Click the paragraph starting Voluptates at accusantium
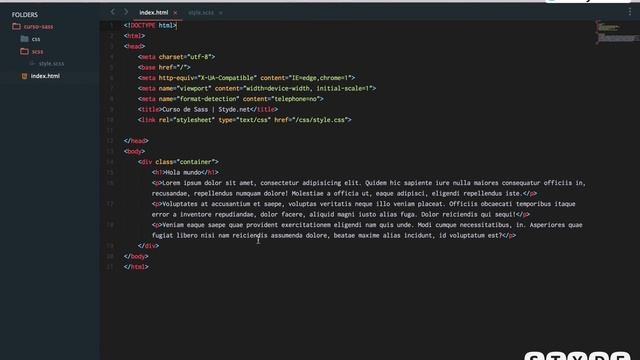 click(x=363, y=209)
